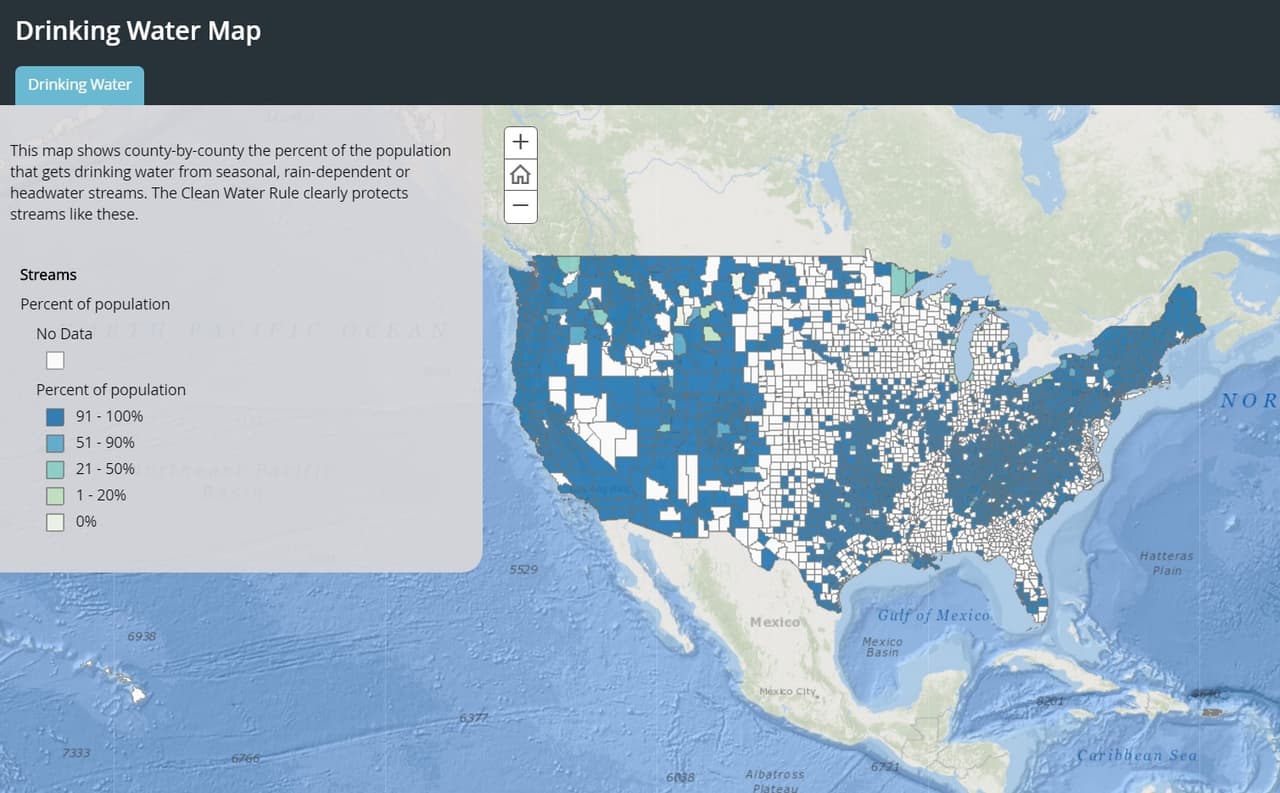
Task: Reset map to home extent
Action: (x=520, y=174)
